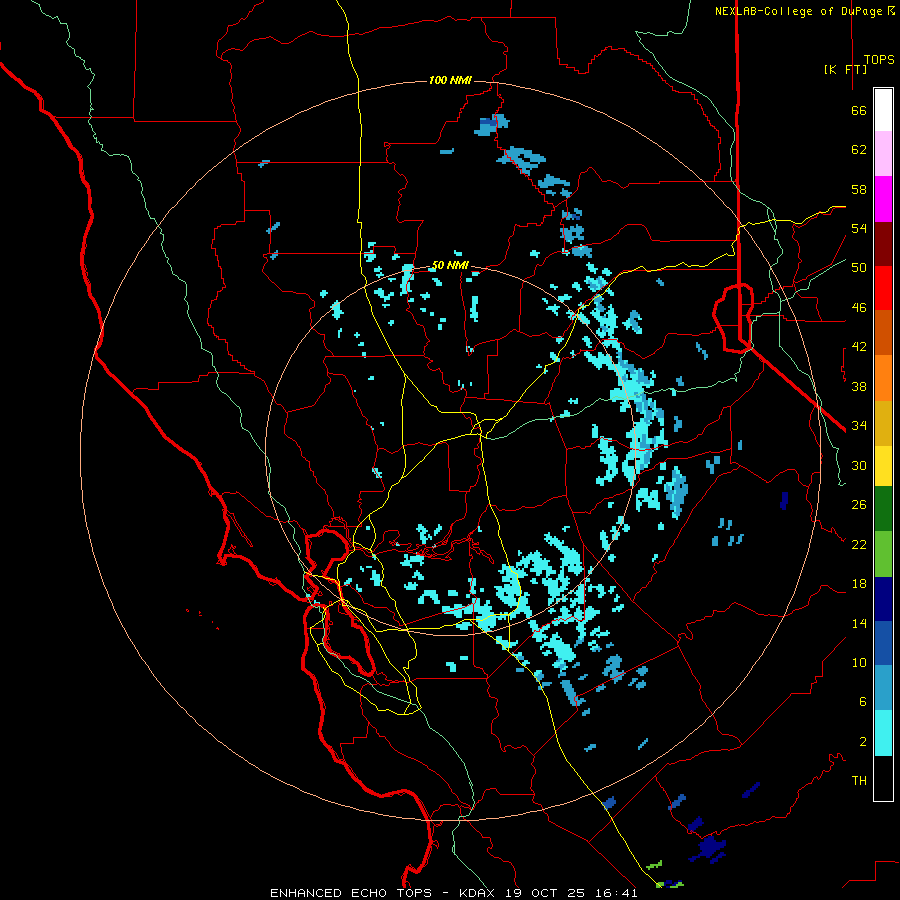Click the cyan 10 legend swatch
The width and height of the screenshot is (900, 900).
(883, 733)
